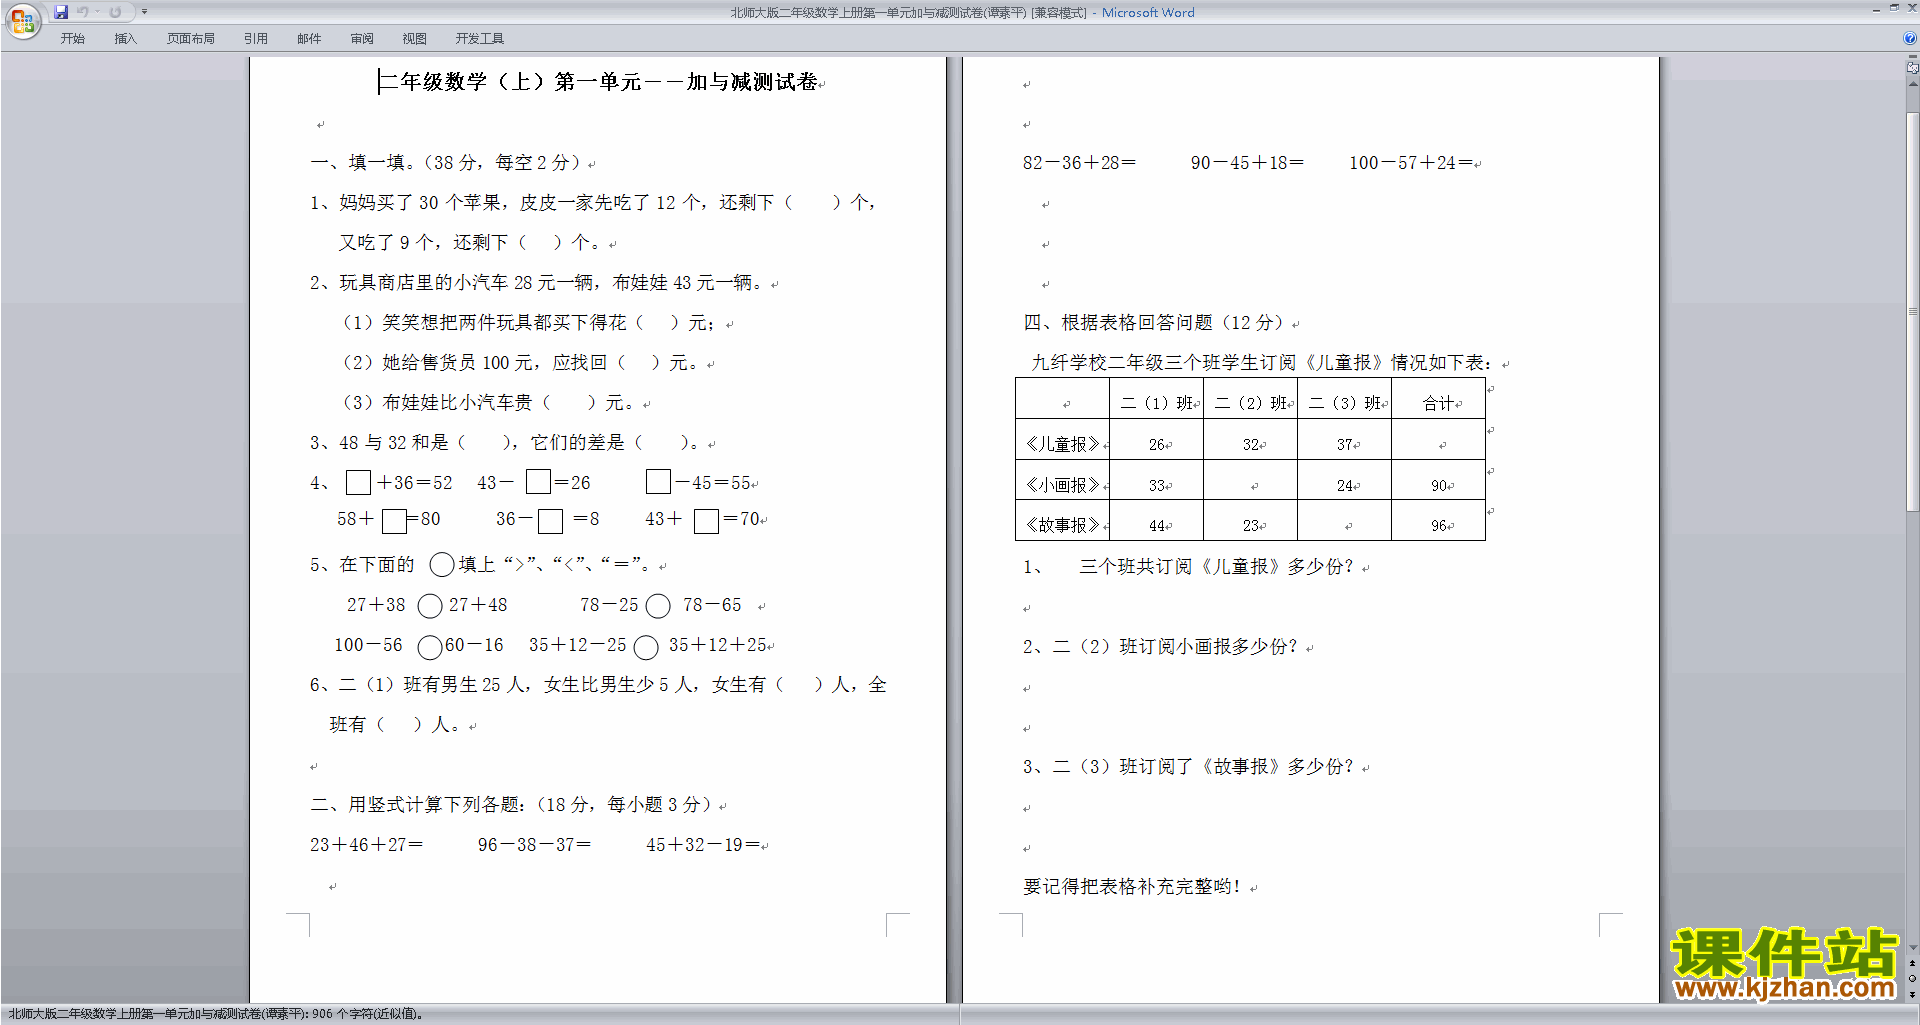Click the empty 儿童报 合计 cell
The width and height of the screenshot is (1920, 1025).
(x=1439, y=440)
